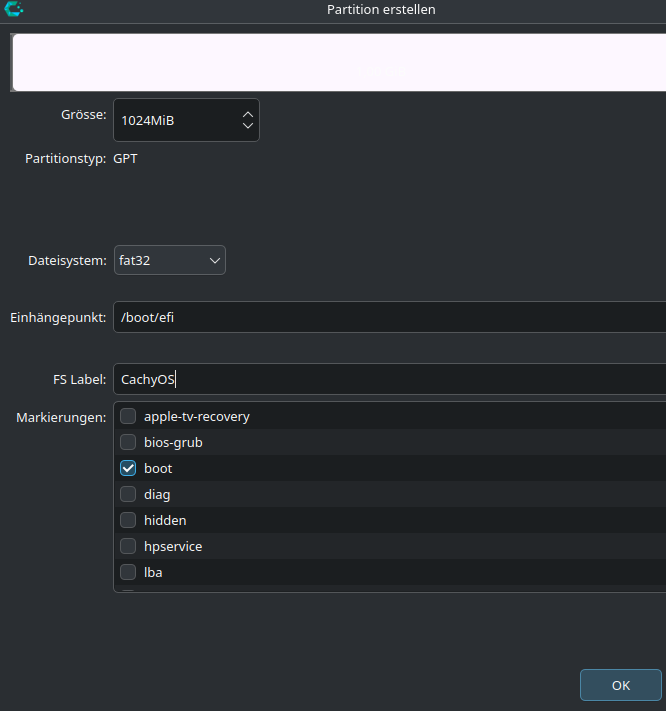Click the partition size bar at top
The height and width of the screenshot is (711, 666).
tap(338, 62)
